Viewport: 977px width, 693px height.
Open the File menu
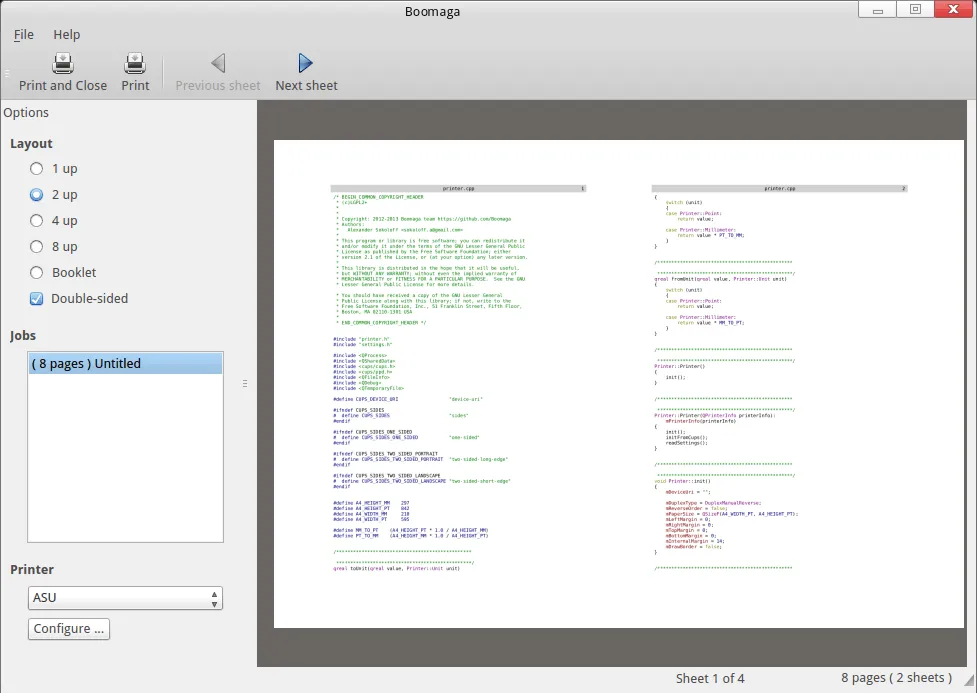click(x=23, y=34)
